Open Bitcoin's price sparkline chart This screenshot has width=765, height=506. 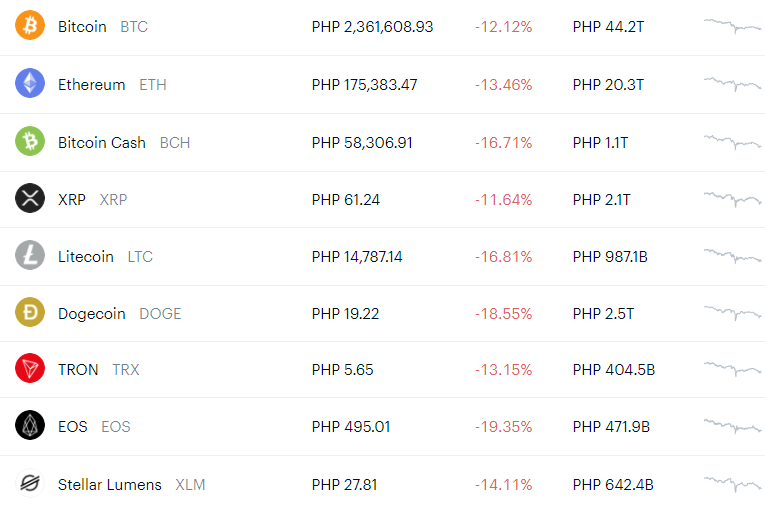pos(732,26)
